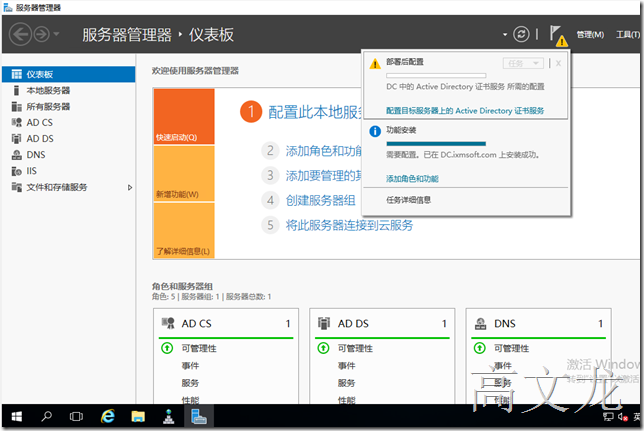
Task: Click 配置此本地服务器 step 1 link
Action: tap(315, 112)
